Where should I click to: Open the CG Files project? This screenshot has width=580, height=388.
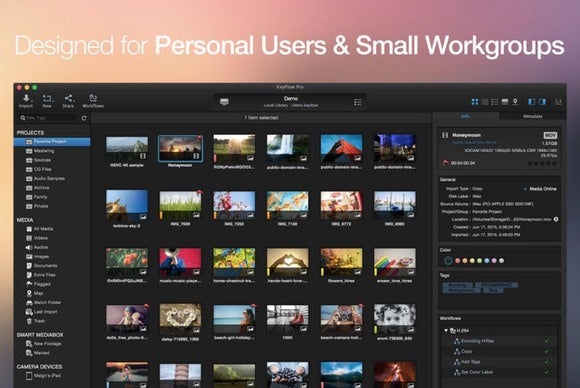[x=43, y=169]
